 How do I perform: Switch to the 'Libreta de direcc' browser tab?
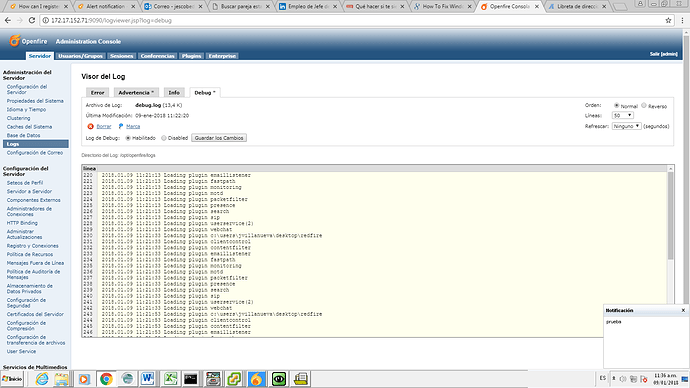(x=576, y=7)
